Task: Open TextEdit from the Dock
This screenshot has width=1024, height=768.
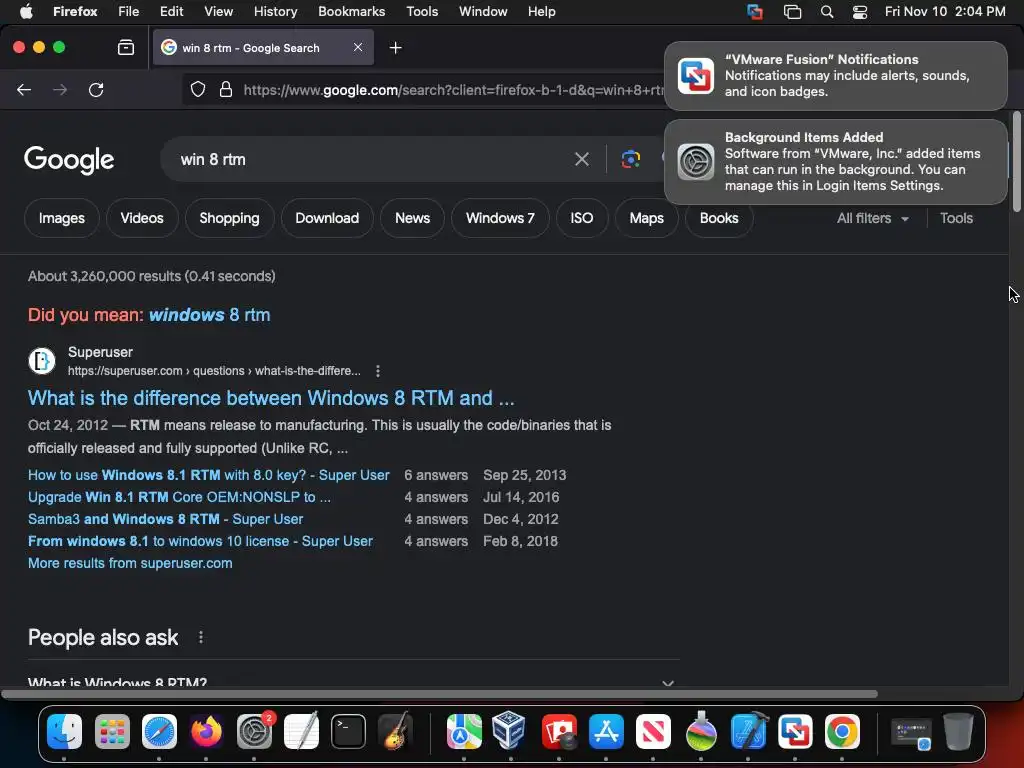Action: [x=302, y=731]
